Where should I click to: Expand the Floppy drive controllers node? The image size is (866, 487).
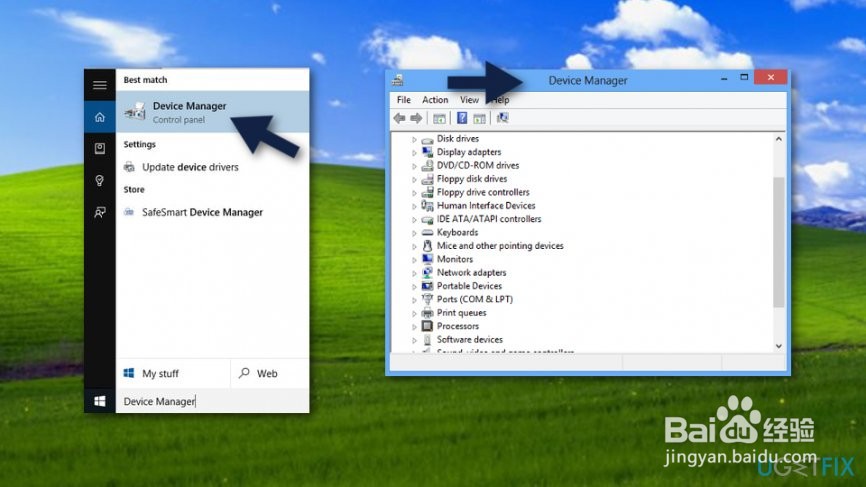pos(414,193)
